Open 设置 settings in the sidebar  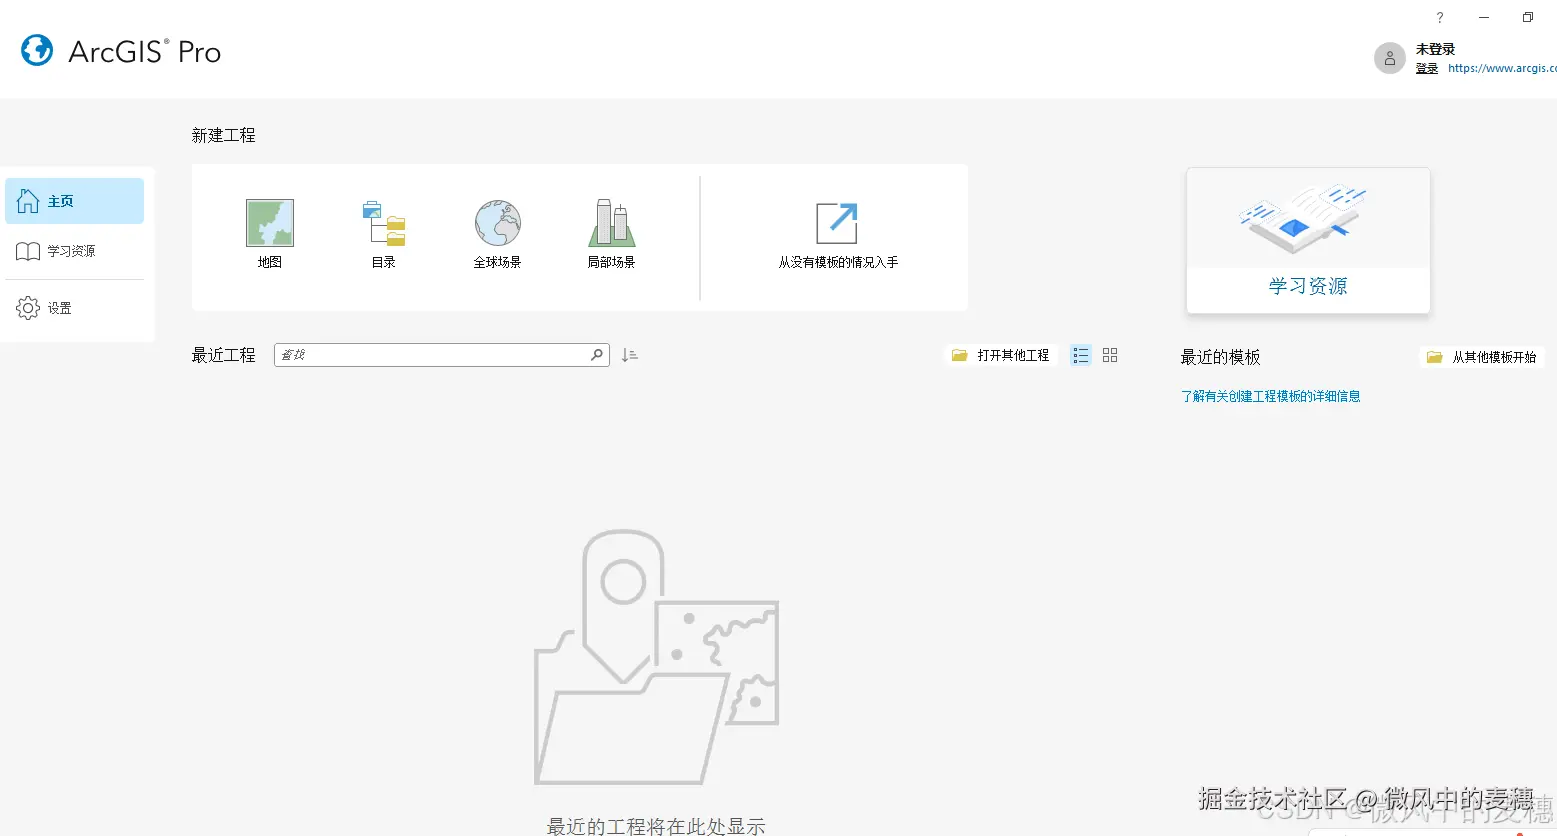(75, 308)
